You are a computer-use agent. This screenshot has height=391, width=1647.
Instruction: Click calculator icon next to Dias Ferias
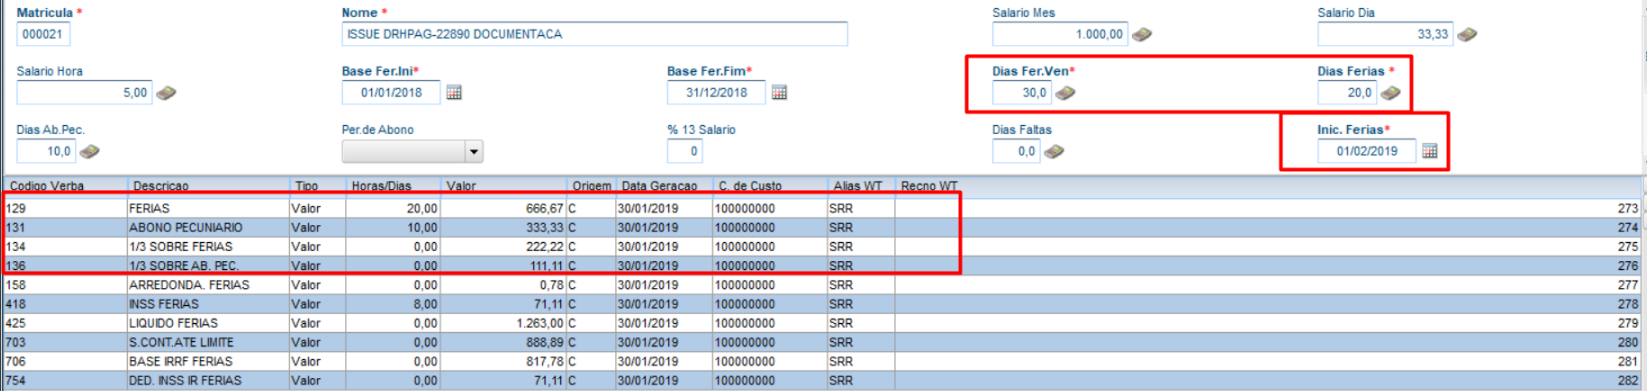click(x=1390, y=93)
